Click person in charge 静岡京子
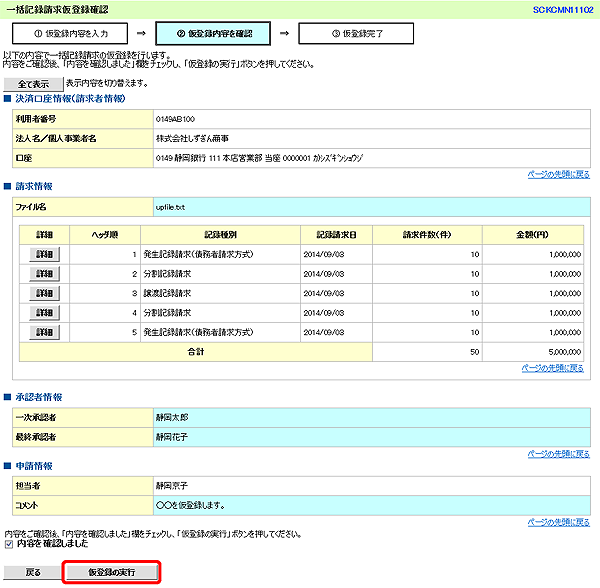The height and width of the screenshot is (588, 600). tap(172, 486)
